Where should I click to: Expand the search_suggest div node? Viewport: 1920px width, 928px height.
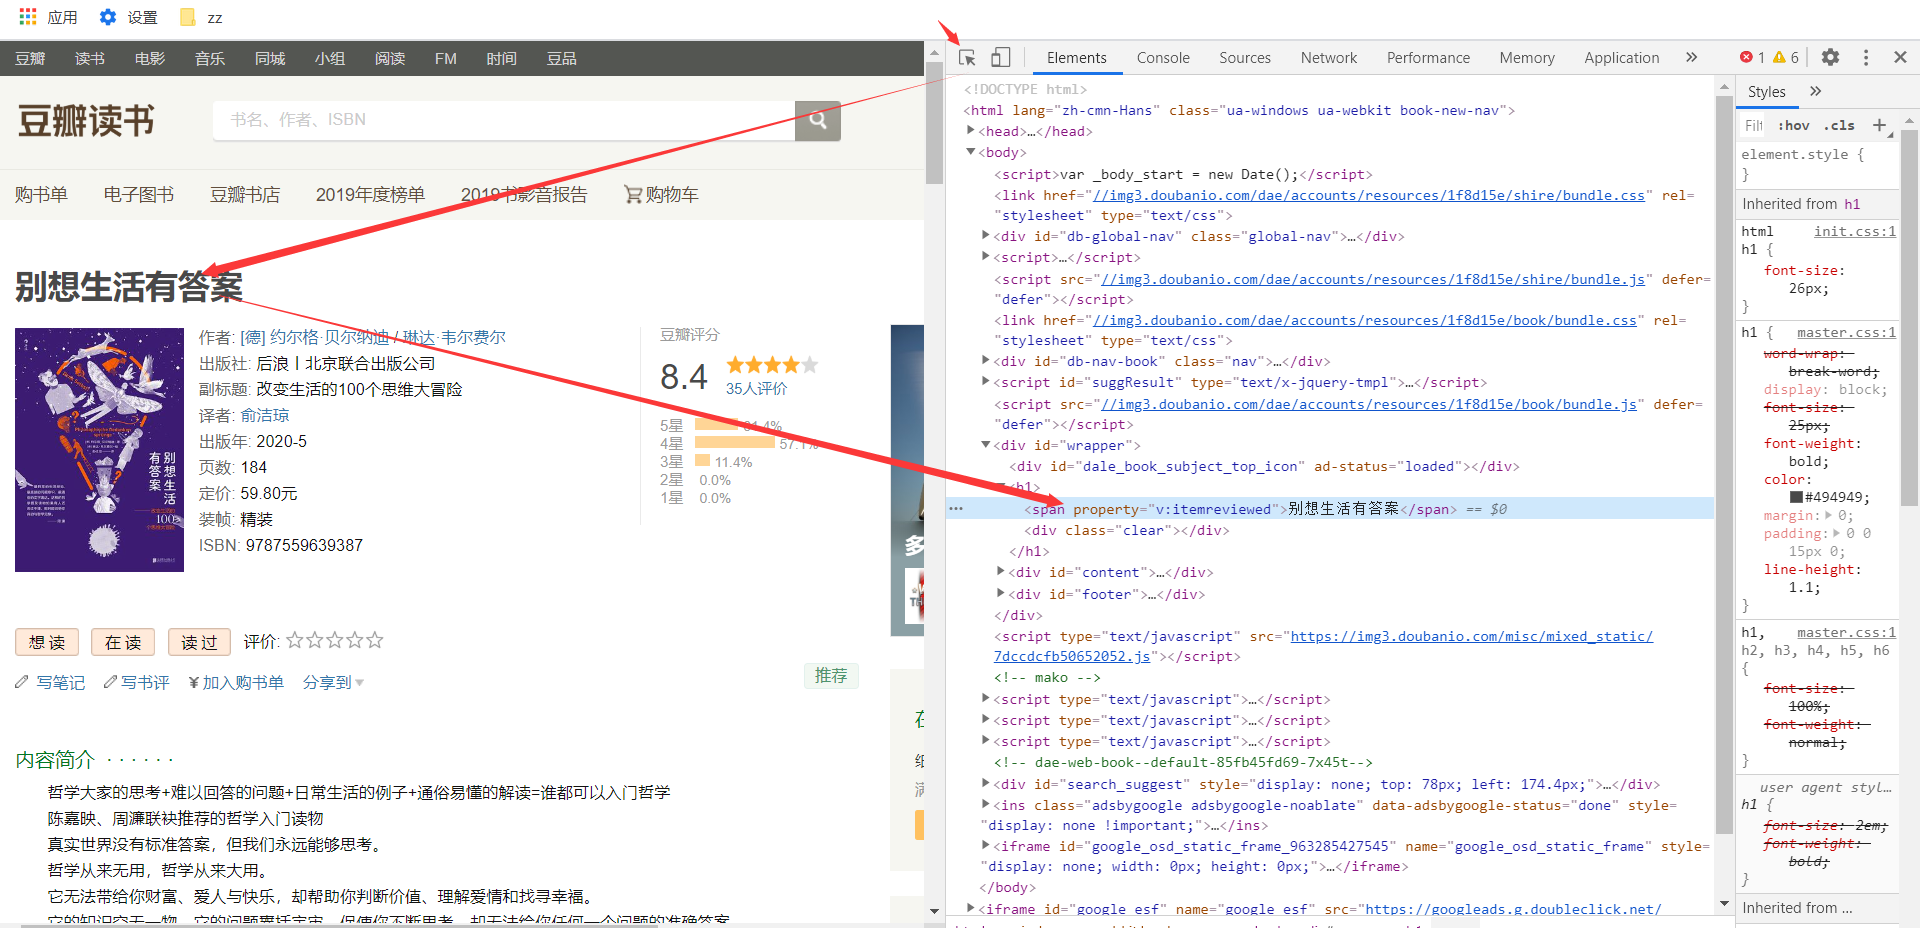click(985, 783)
